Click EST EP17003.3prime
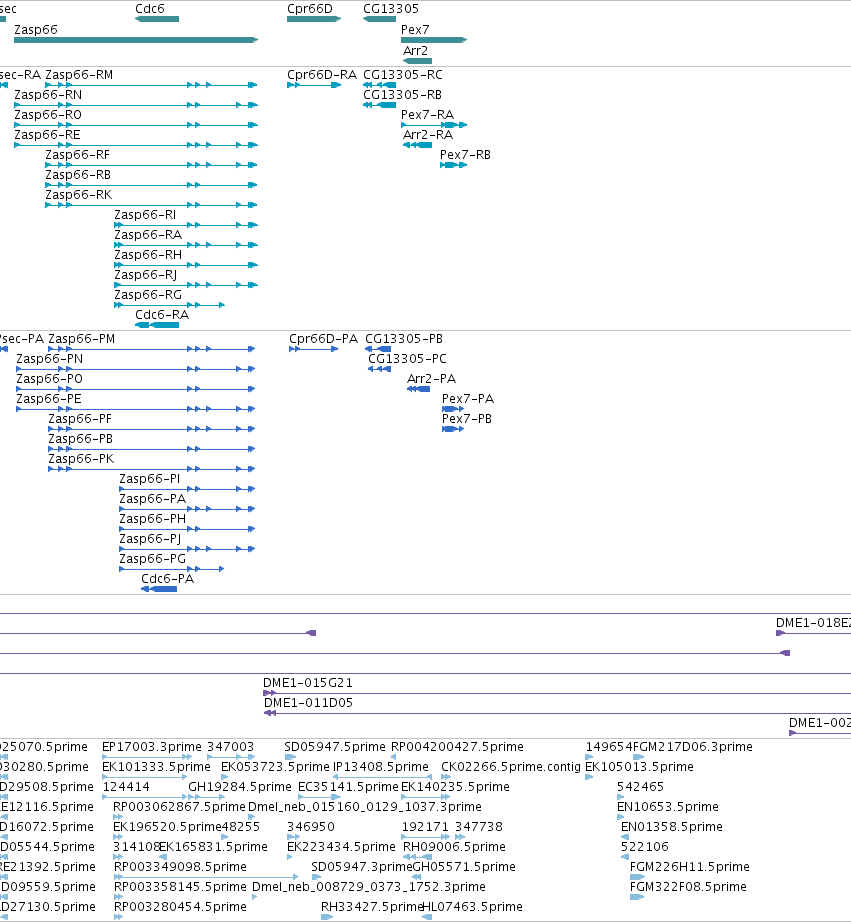This screenshot has width=851, height=922. 146,757
